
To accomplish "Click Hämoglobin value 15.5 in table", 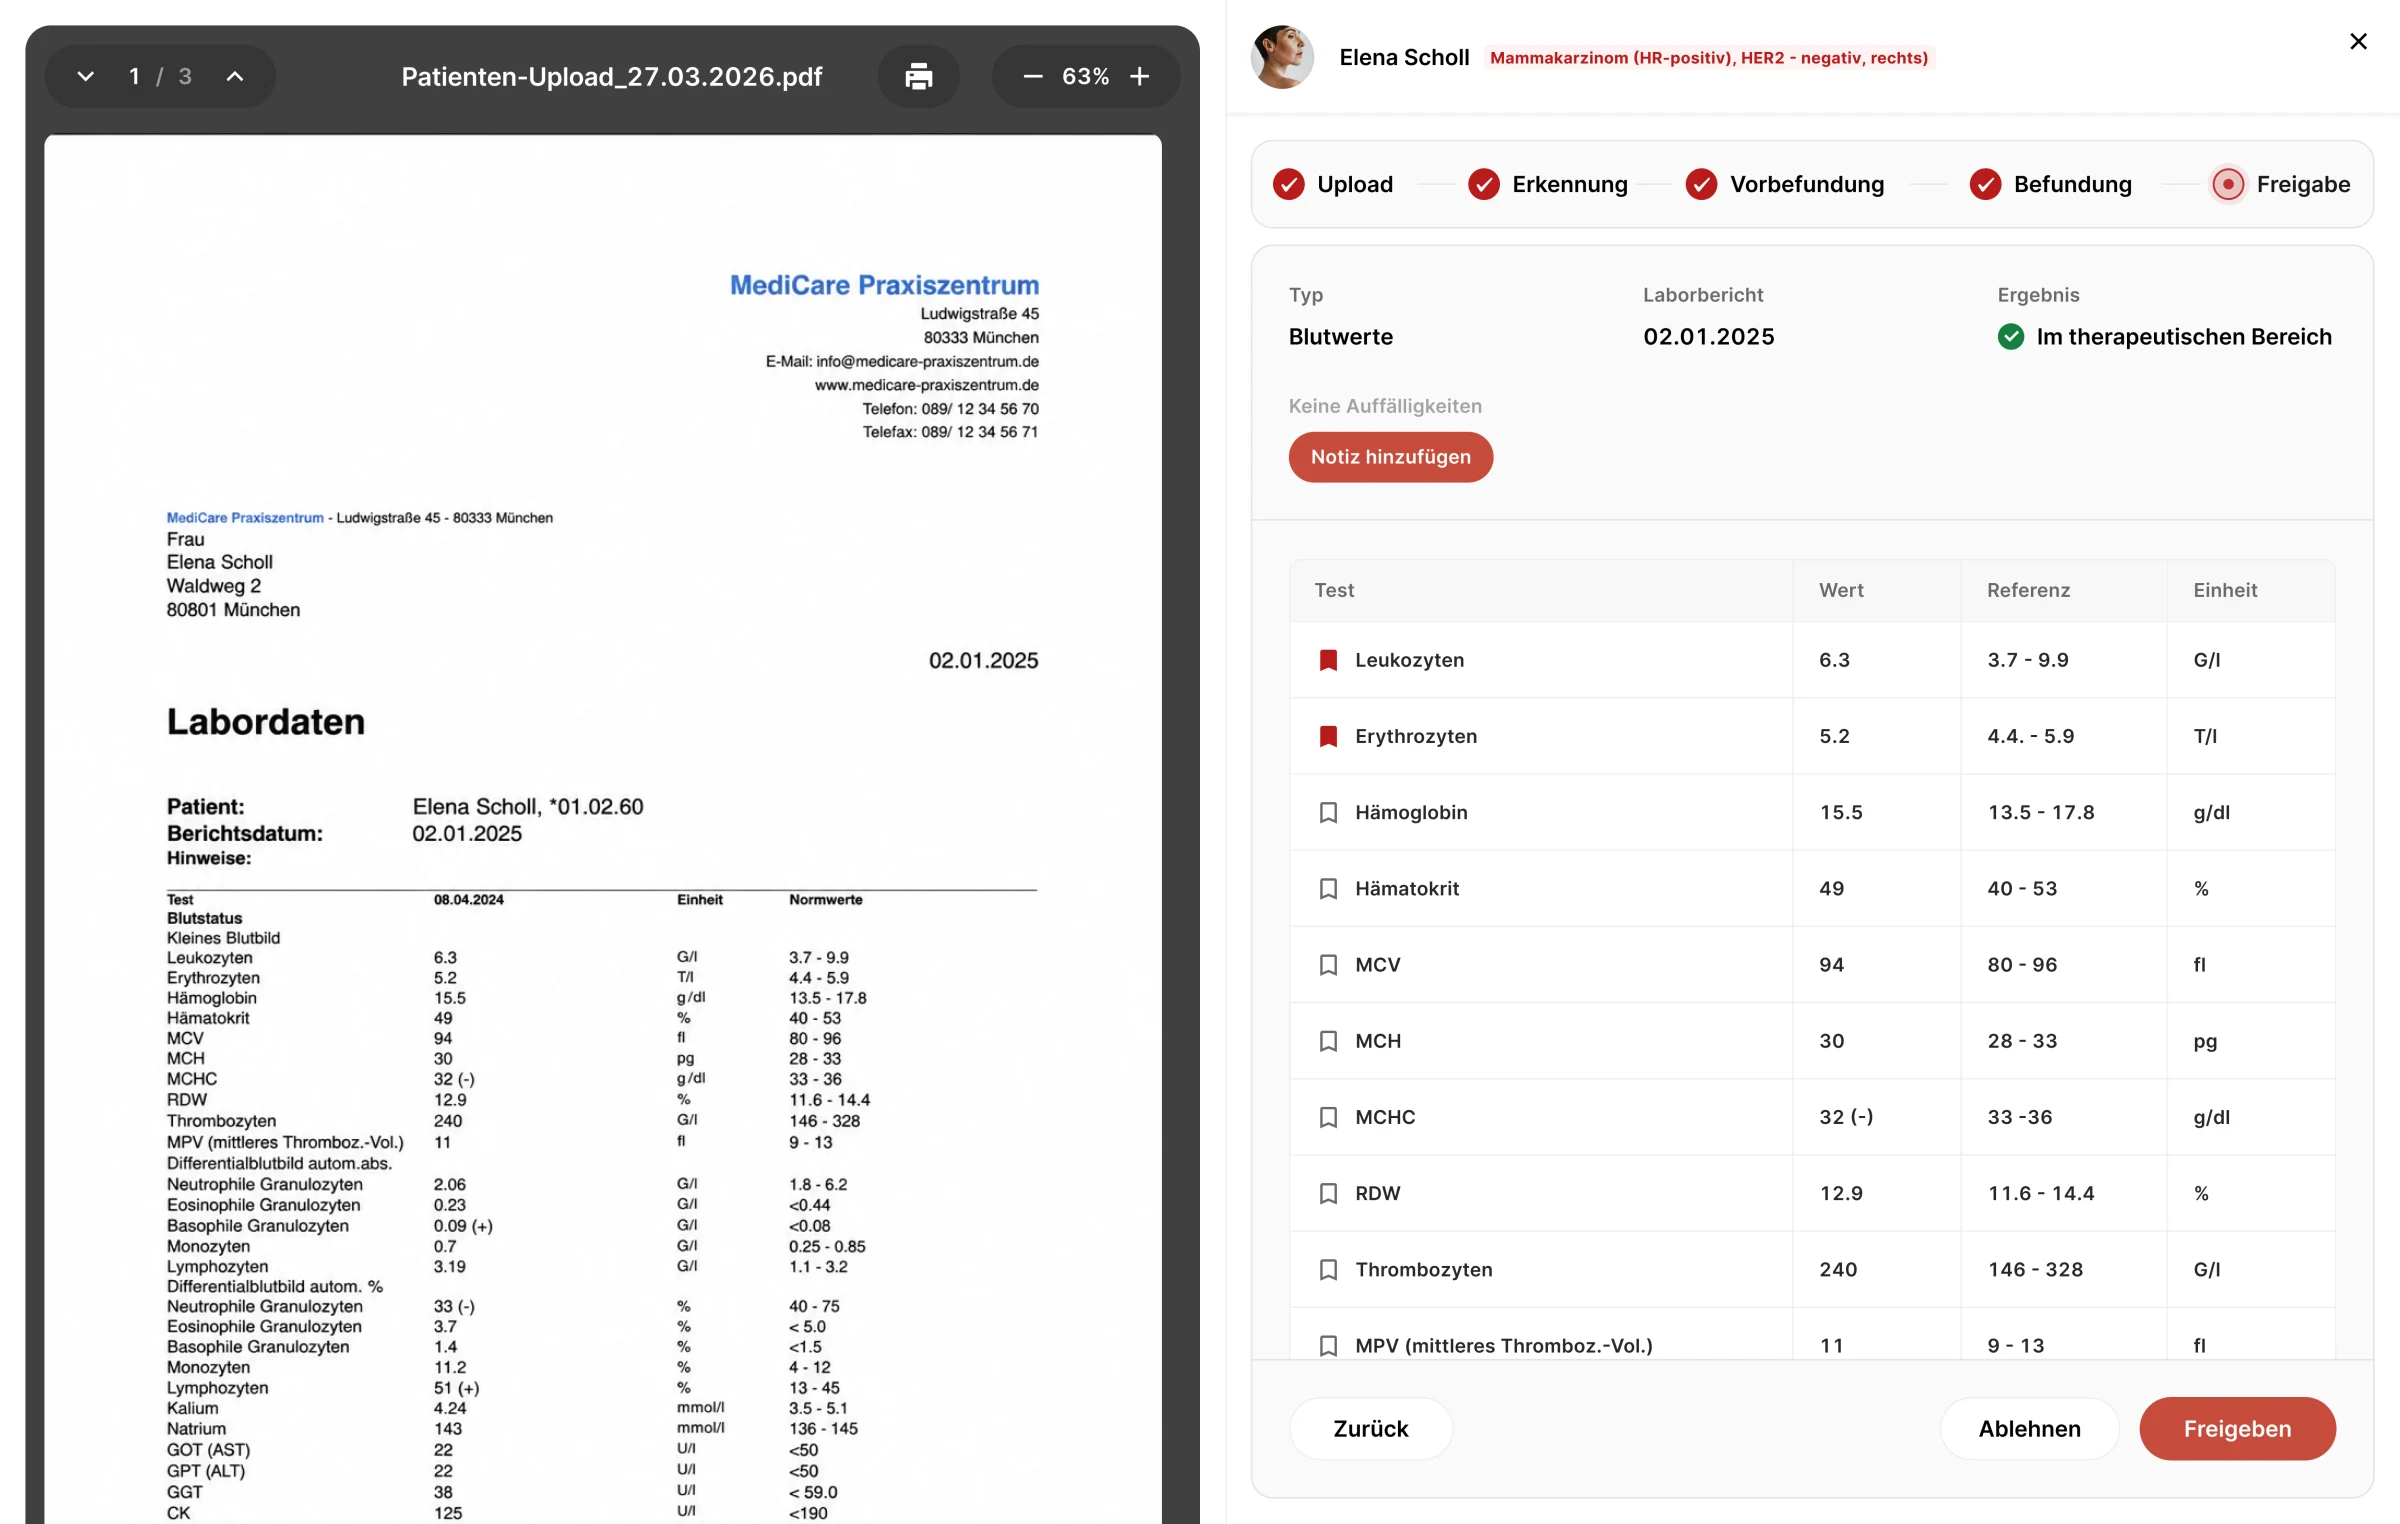I will click(x=1841, y=812).
